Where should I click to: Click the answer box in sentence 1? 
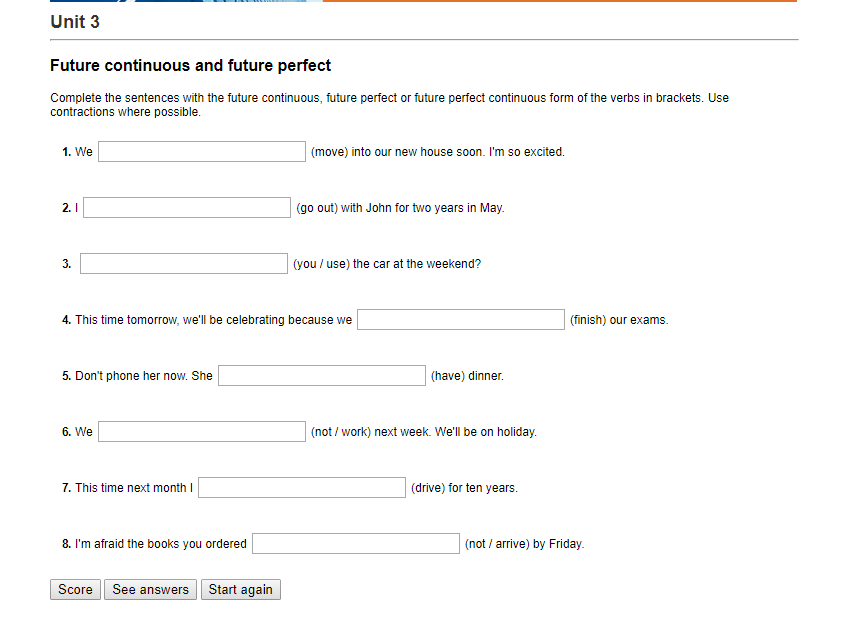point(201,151)
